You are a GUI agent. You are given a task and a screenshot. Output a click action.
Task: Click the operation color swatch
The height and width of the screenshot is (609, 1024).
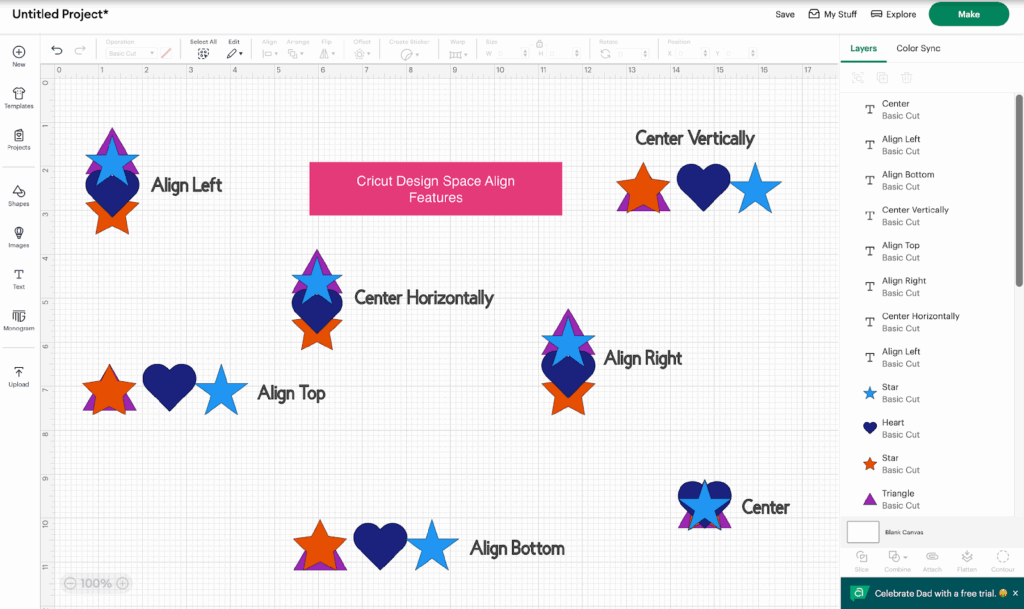pos(166,54)
